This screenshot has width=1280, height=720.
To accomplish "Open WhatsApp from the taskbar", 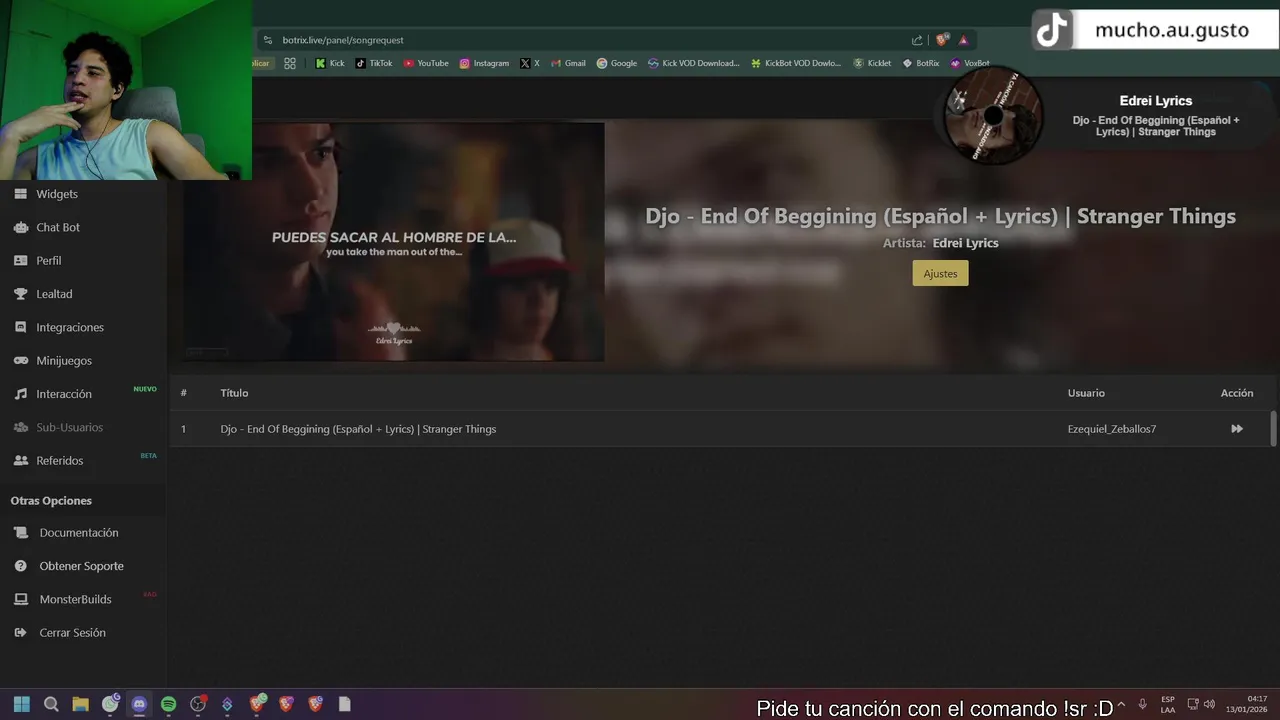I will (110, 704).
